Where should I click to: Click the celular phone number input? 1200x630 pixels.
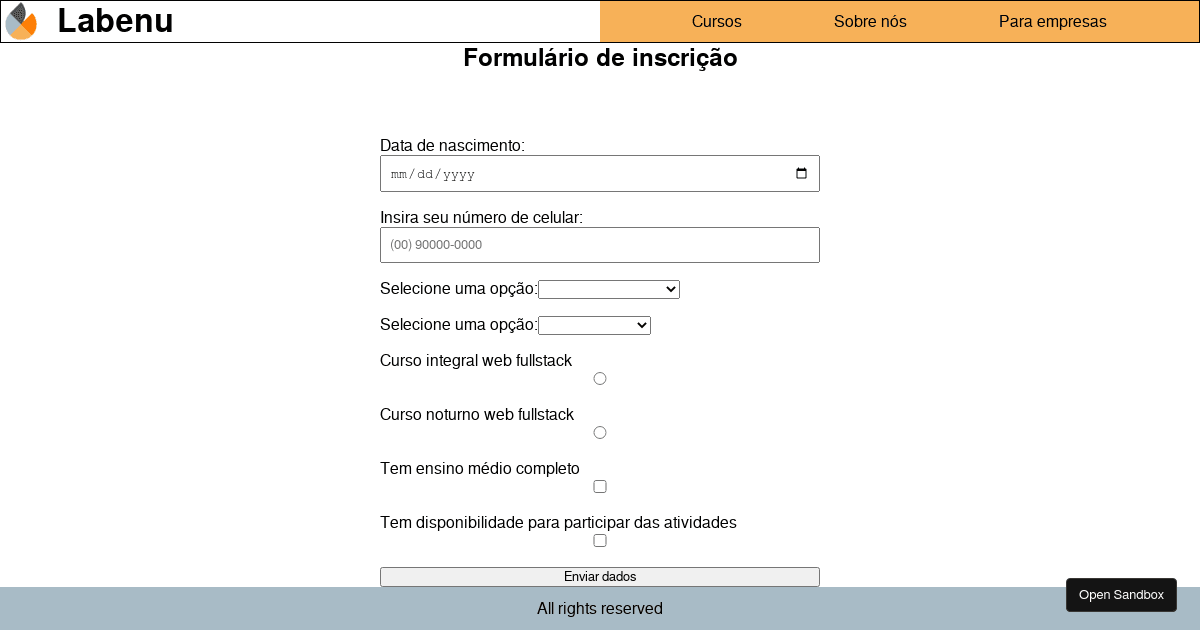(600, 245)
